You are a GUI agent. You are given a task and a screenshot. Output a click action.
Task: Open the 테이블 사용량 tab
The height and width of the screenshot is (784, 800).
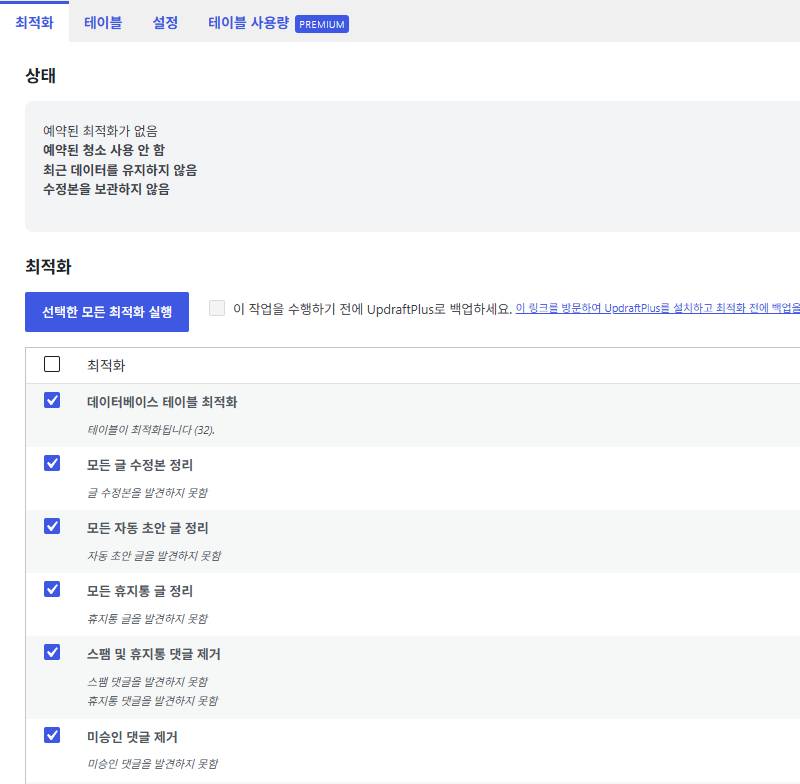pyautogui.click(x=248, y=22)
